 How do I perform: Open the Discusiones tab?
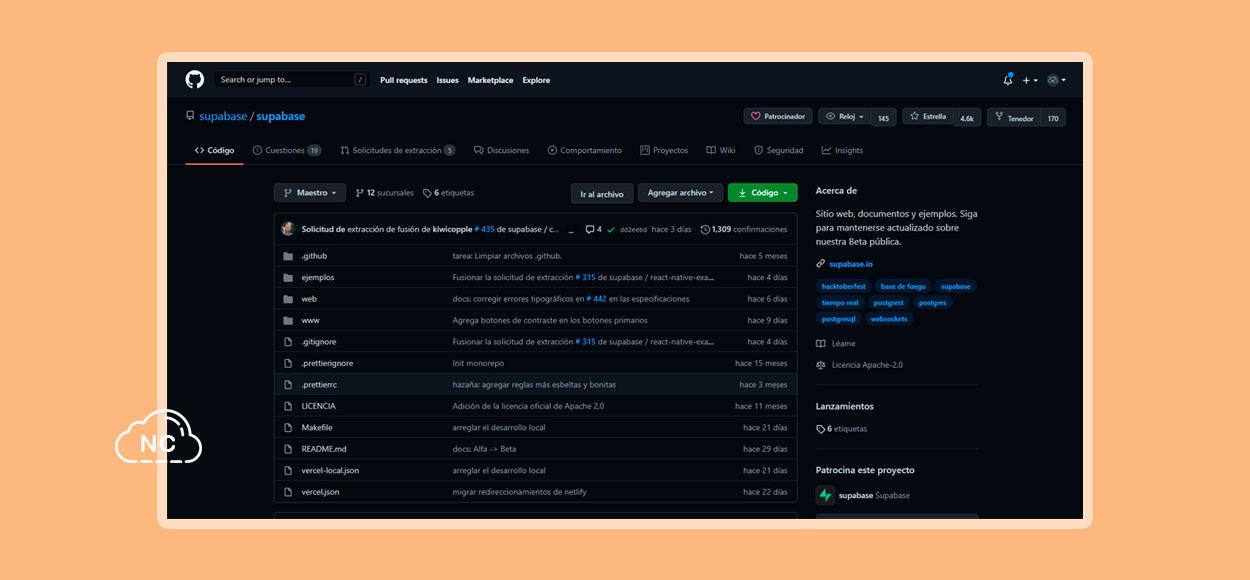(x=501, y=150)
